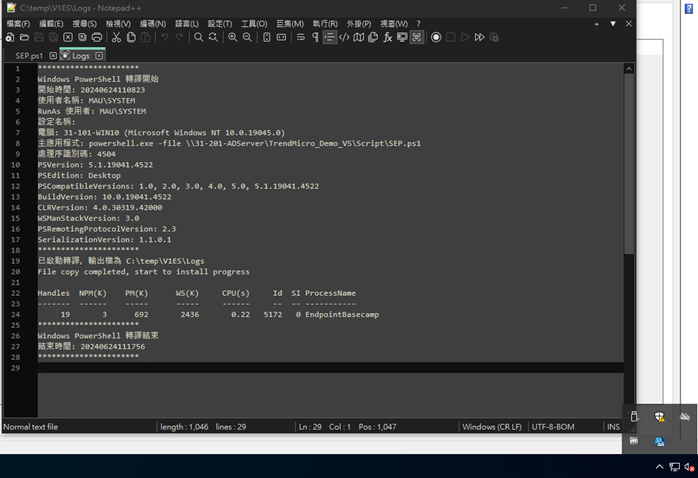
Task: Click the Open file folder icon
Action: tap(24, 37)
